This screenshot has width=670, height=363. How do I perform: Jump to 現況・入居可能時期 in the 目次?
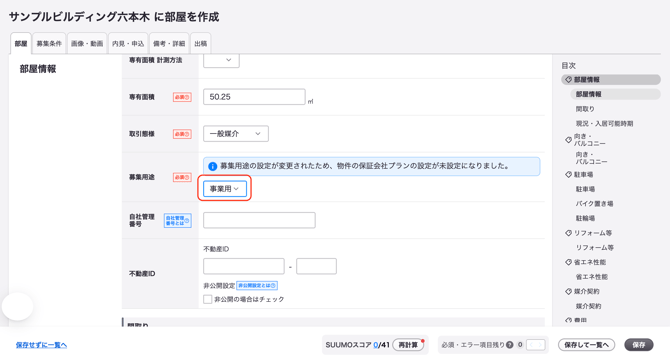click(x=604, y=123)
